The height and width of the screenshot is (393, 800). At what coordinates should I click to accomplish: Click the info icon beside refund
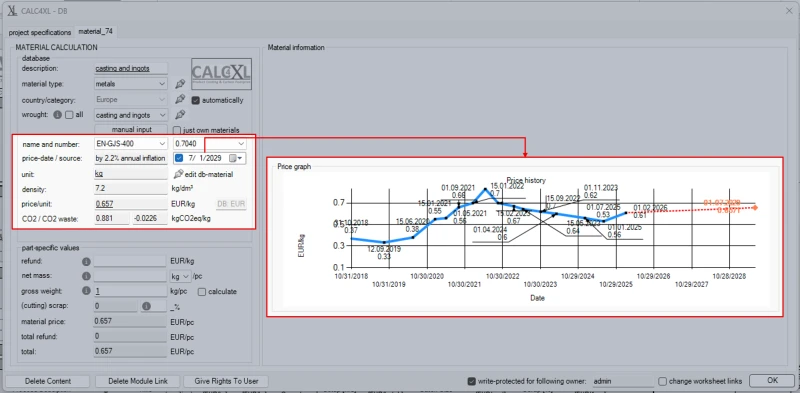click(x=86, y=261)
